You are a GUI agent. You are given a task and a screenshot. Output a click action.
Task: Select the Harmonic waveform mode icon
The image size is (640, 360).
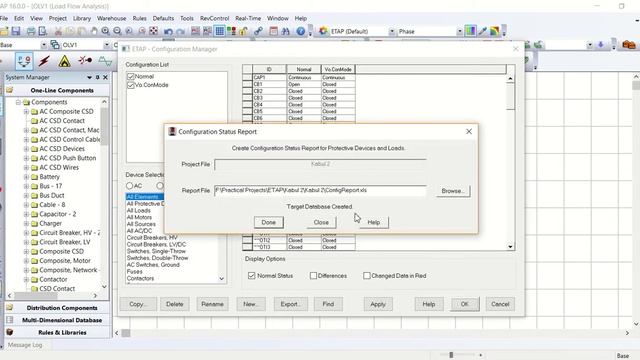[105, 61]
